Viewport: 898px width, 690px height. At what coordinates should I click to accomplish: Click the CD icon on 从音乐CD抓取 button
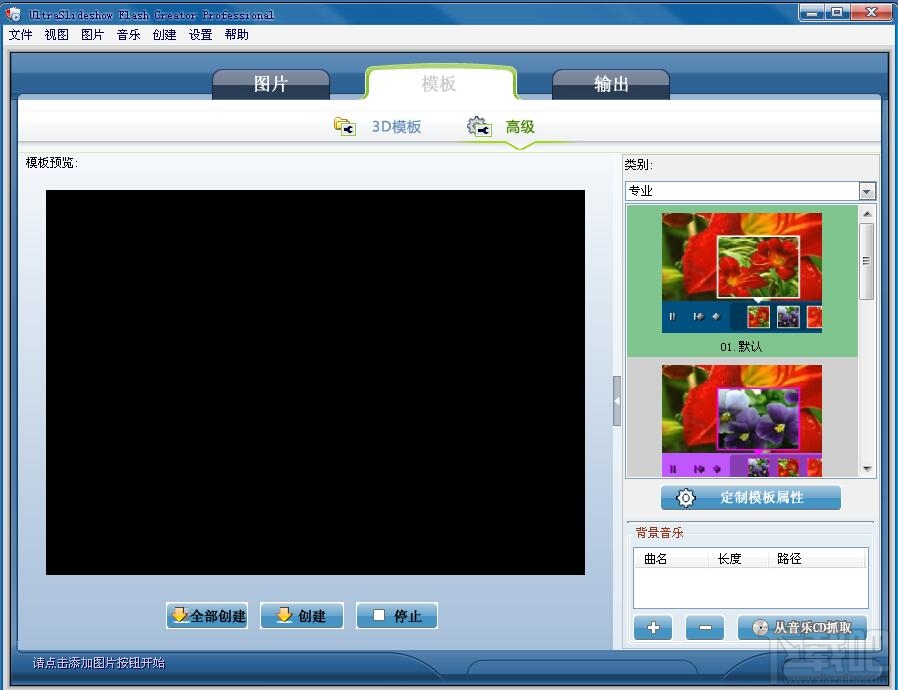tap(760, 628)
